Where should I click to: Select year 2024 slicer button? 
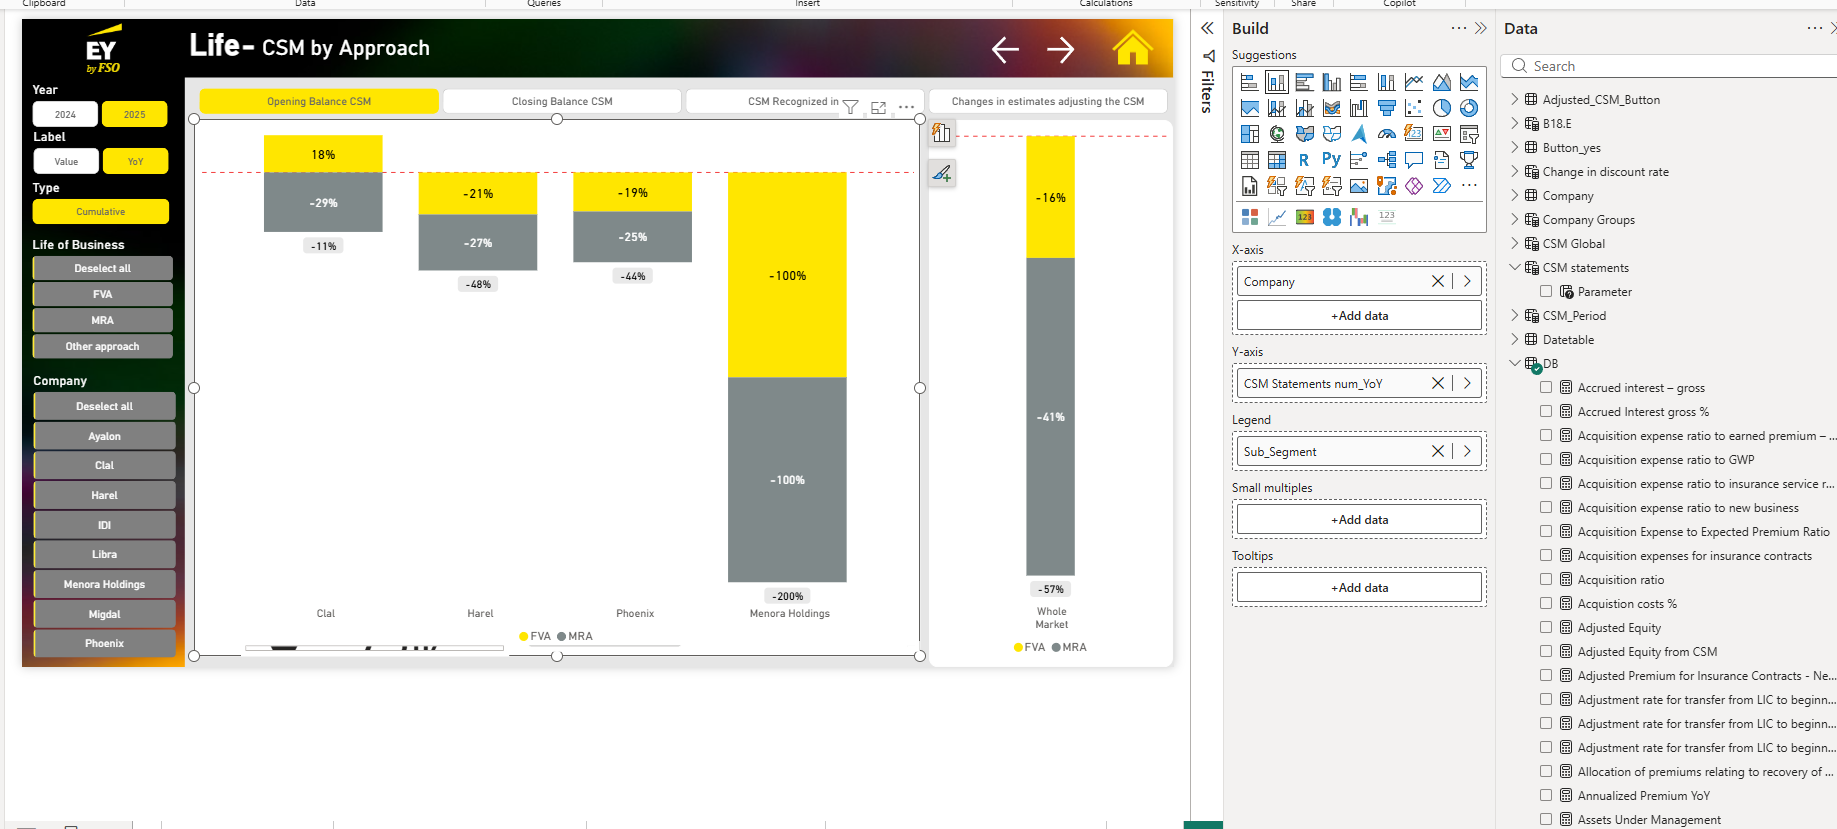point(65,114)
